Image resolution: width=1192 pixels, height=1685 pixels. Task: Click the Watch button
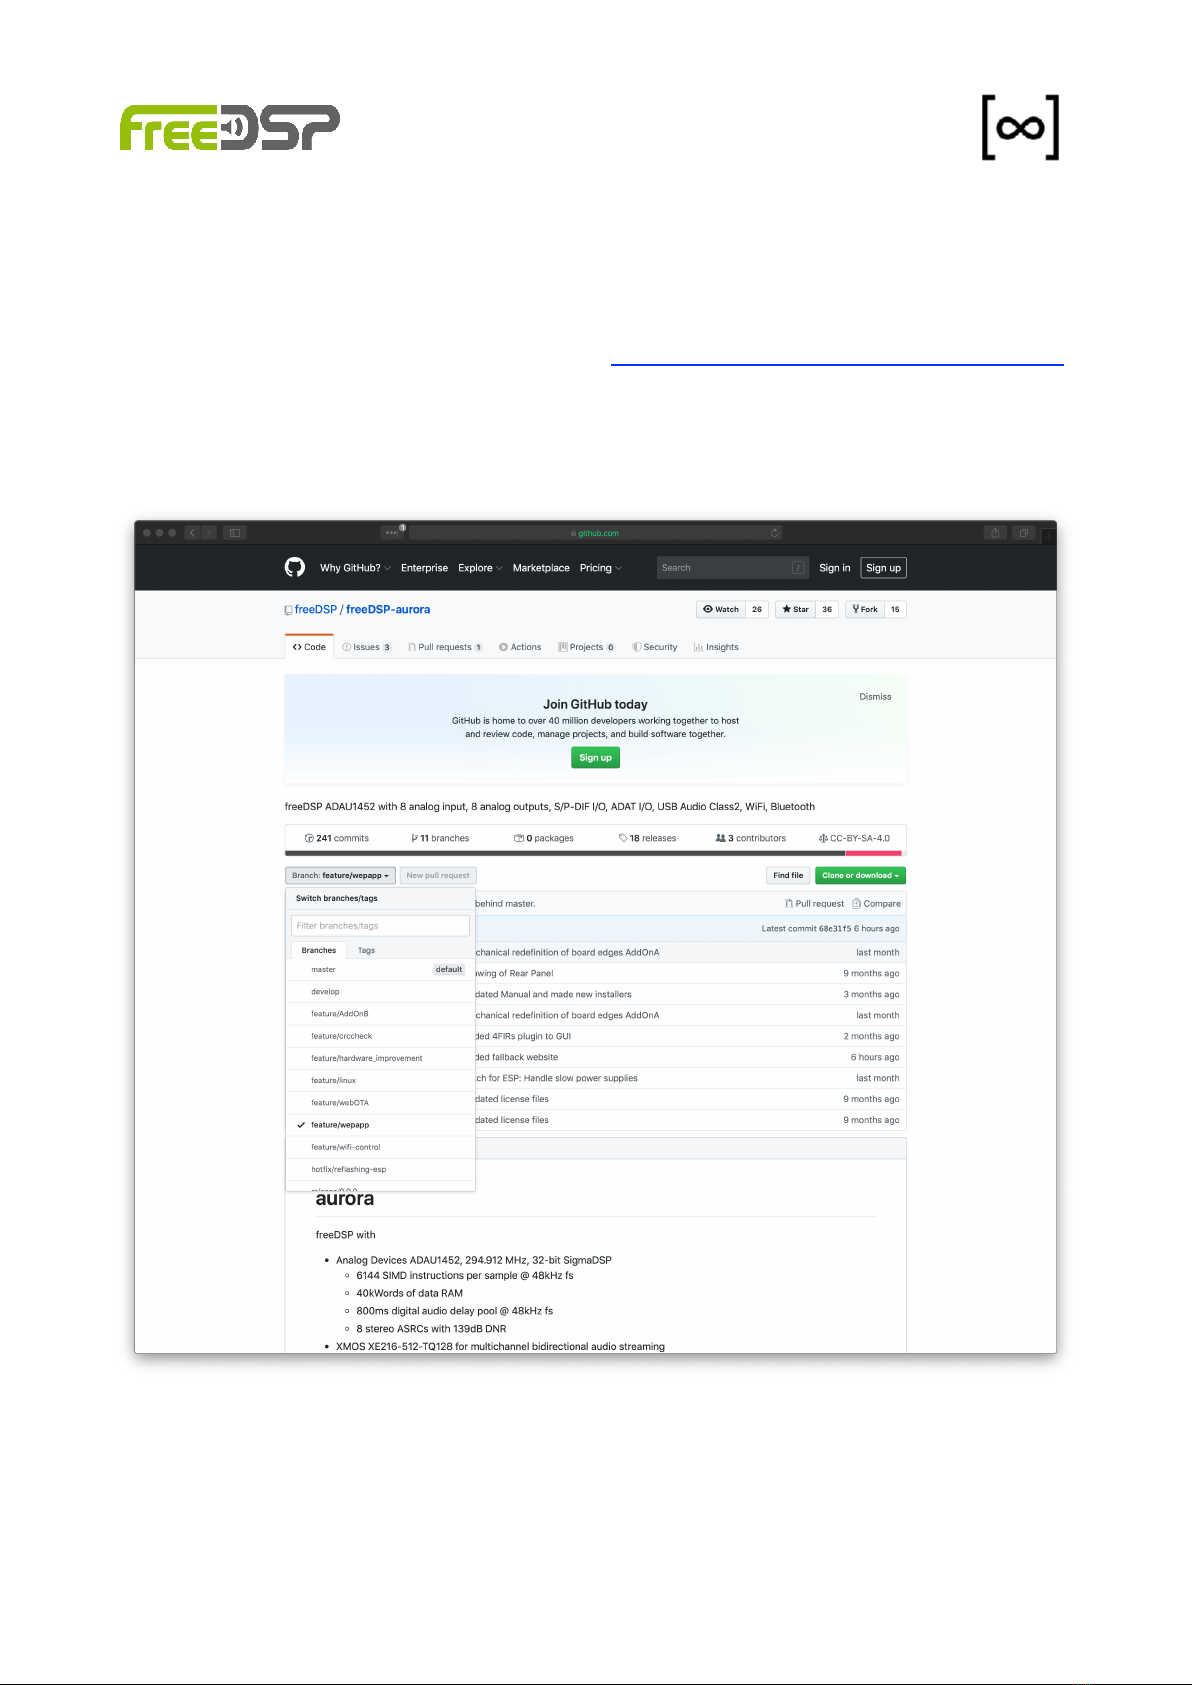tap(721, 609)
